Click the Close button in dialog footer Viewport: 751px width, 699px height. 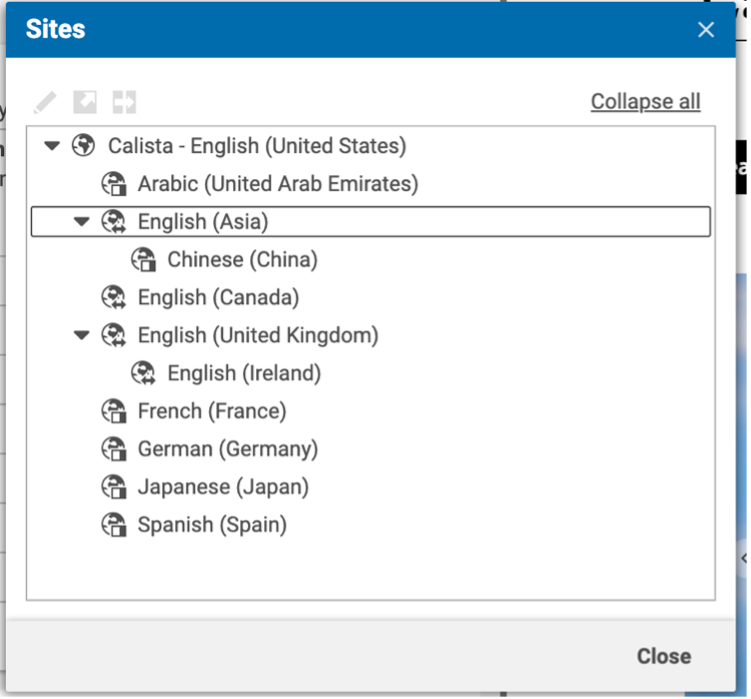click(664, 656)
